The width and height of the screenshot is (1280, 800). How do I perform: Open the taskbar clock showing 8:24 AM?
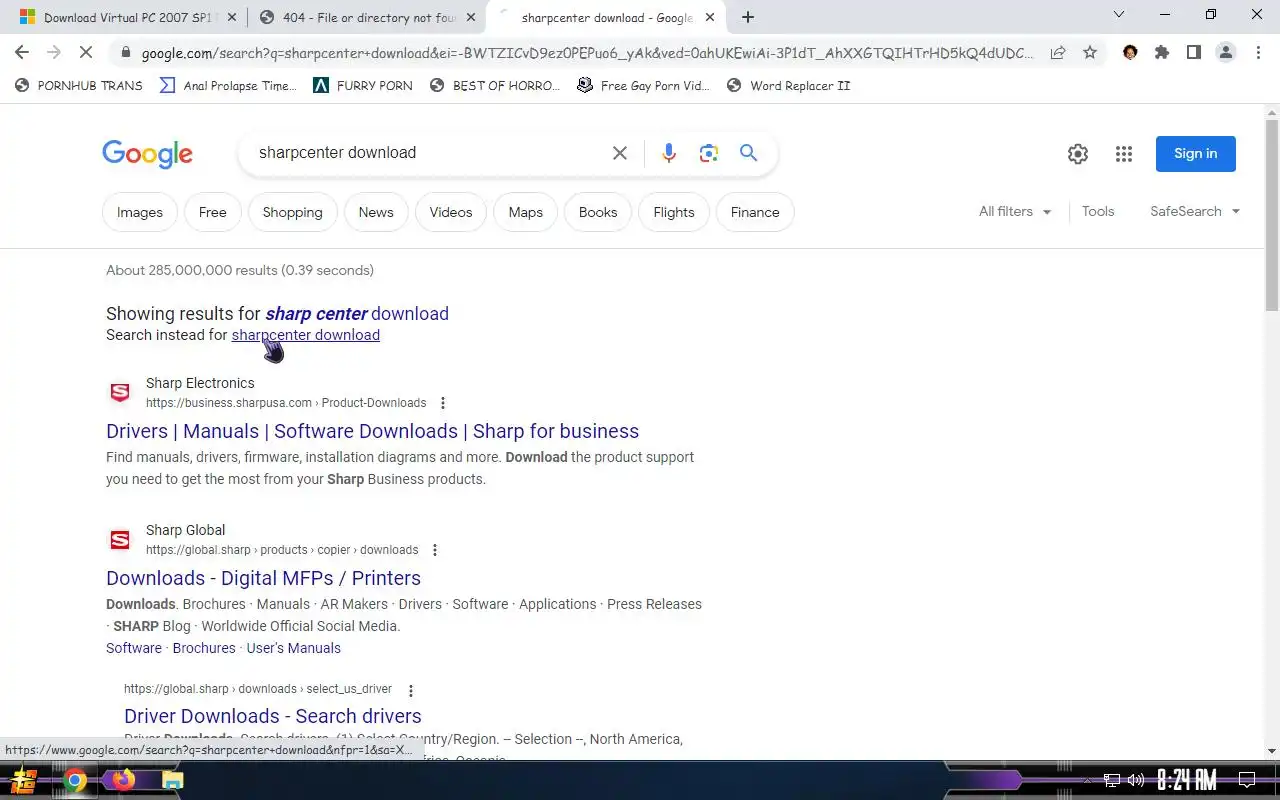click(1186, 780)
